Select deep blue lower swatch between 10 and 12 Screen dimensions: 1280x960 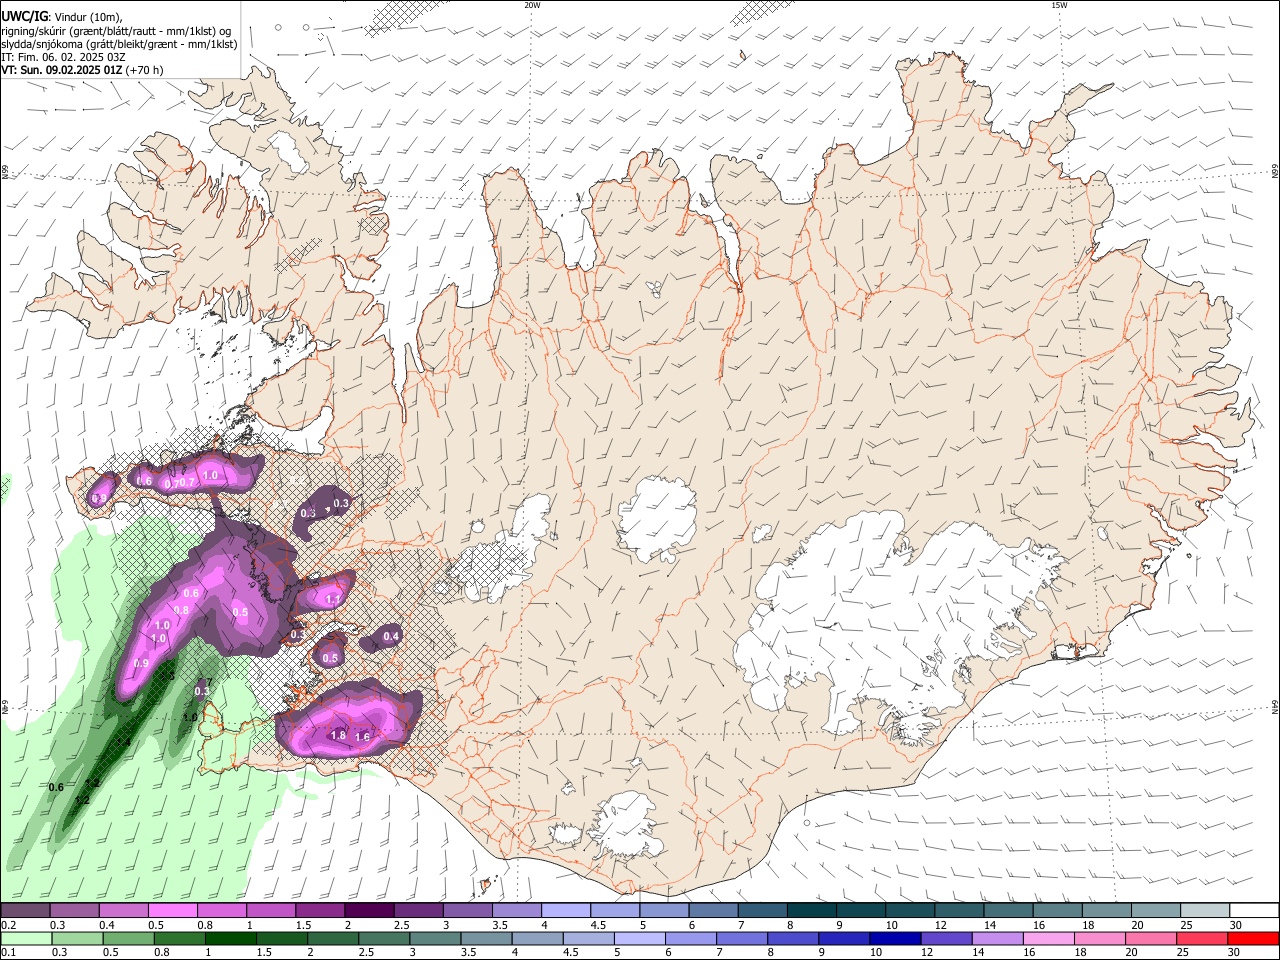pos(894,939)
